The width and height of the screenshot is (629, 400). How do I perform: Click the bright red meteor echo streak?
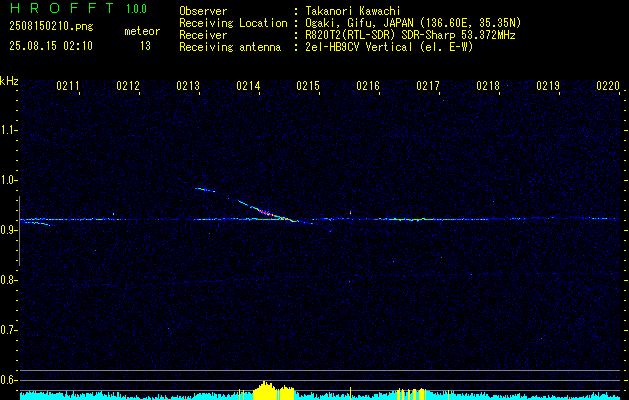click(x=268, y=212)
